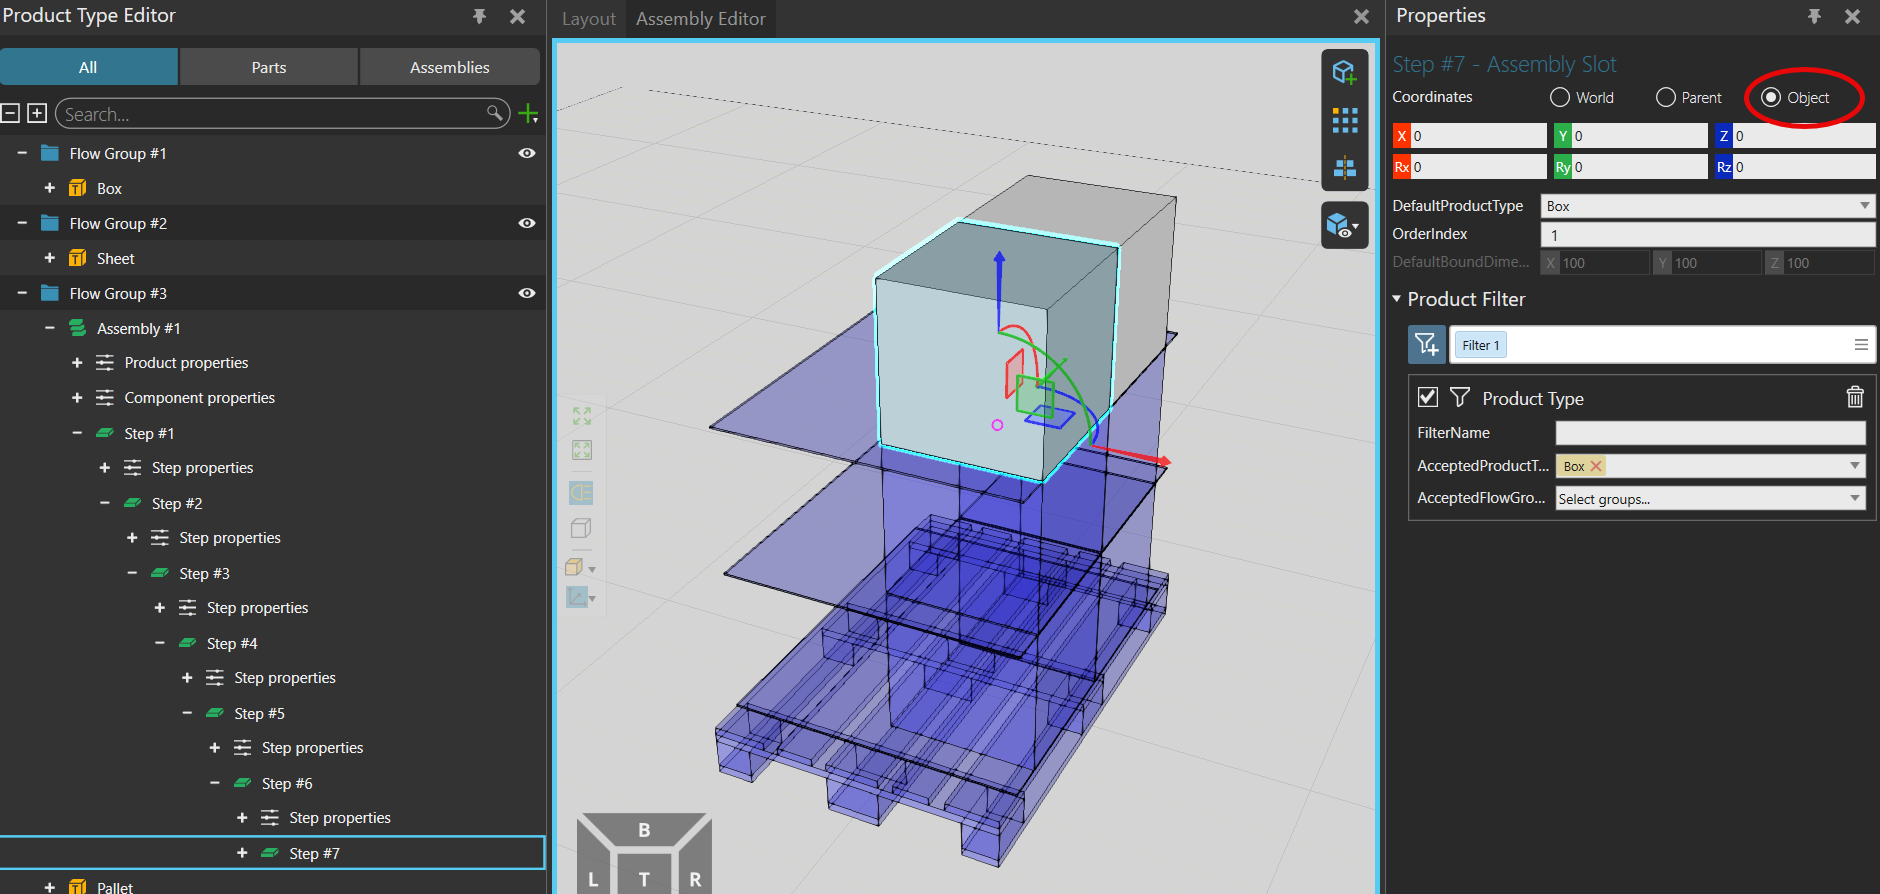Click the green plus add product type icon
Image resolution: width=1880 pixels, height=894 pixels.
pyautogui.click(x=528, y=114)
